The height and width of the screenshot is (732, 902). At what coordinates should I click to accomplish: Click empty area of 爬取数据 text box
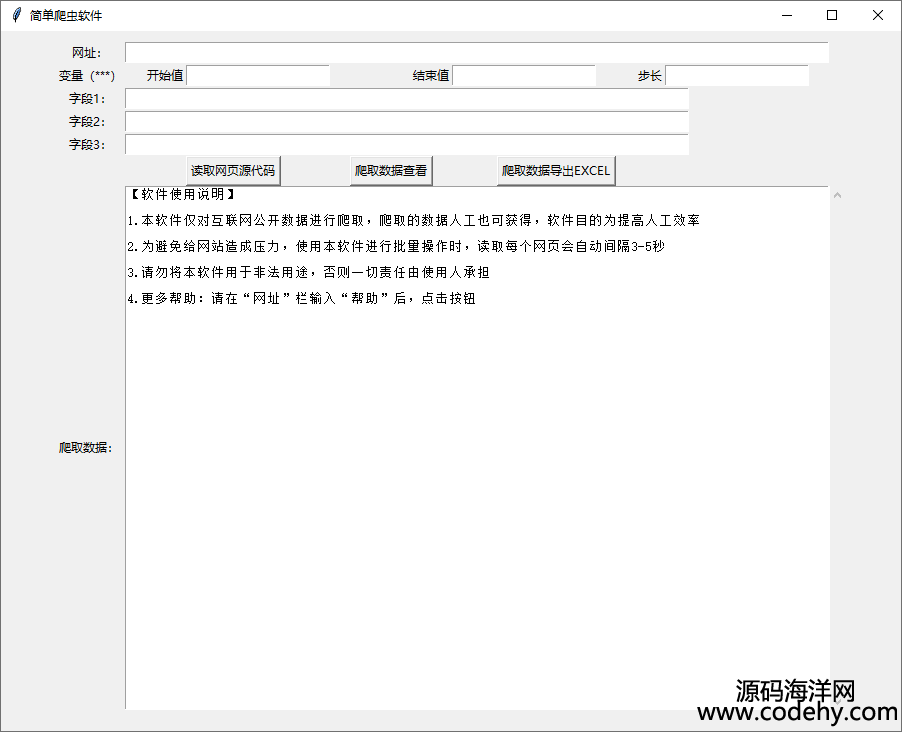click(x=476, y=500)
